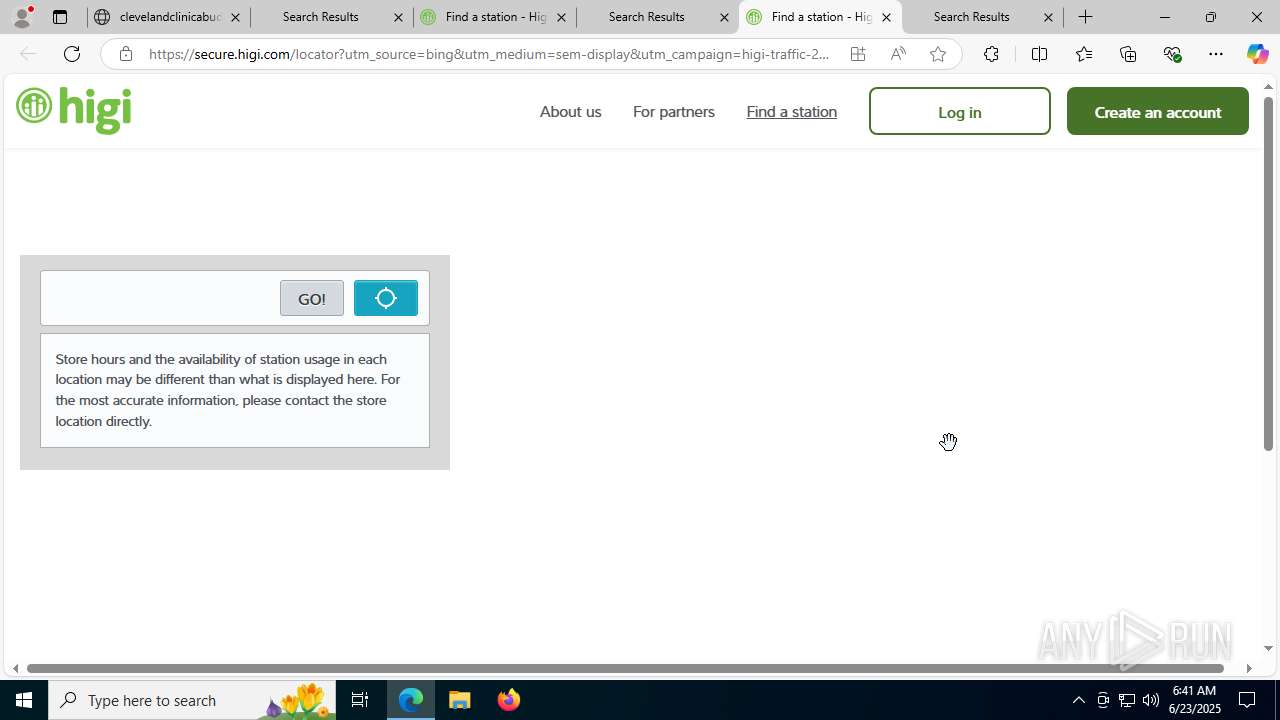Screen dimensions: 1280x720
Task: View site information lock icon
Action: [x=125, y=54]
